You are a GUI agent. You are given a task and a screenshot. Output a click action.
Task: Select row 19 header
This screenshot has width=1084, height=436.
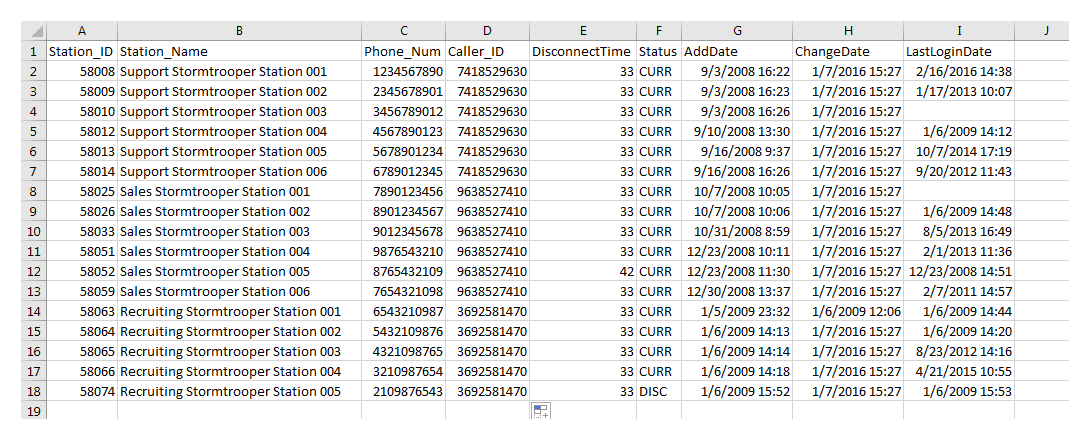tap(34, 412)
